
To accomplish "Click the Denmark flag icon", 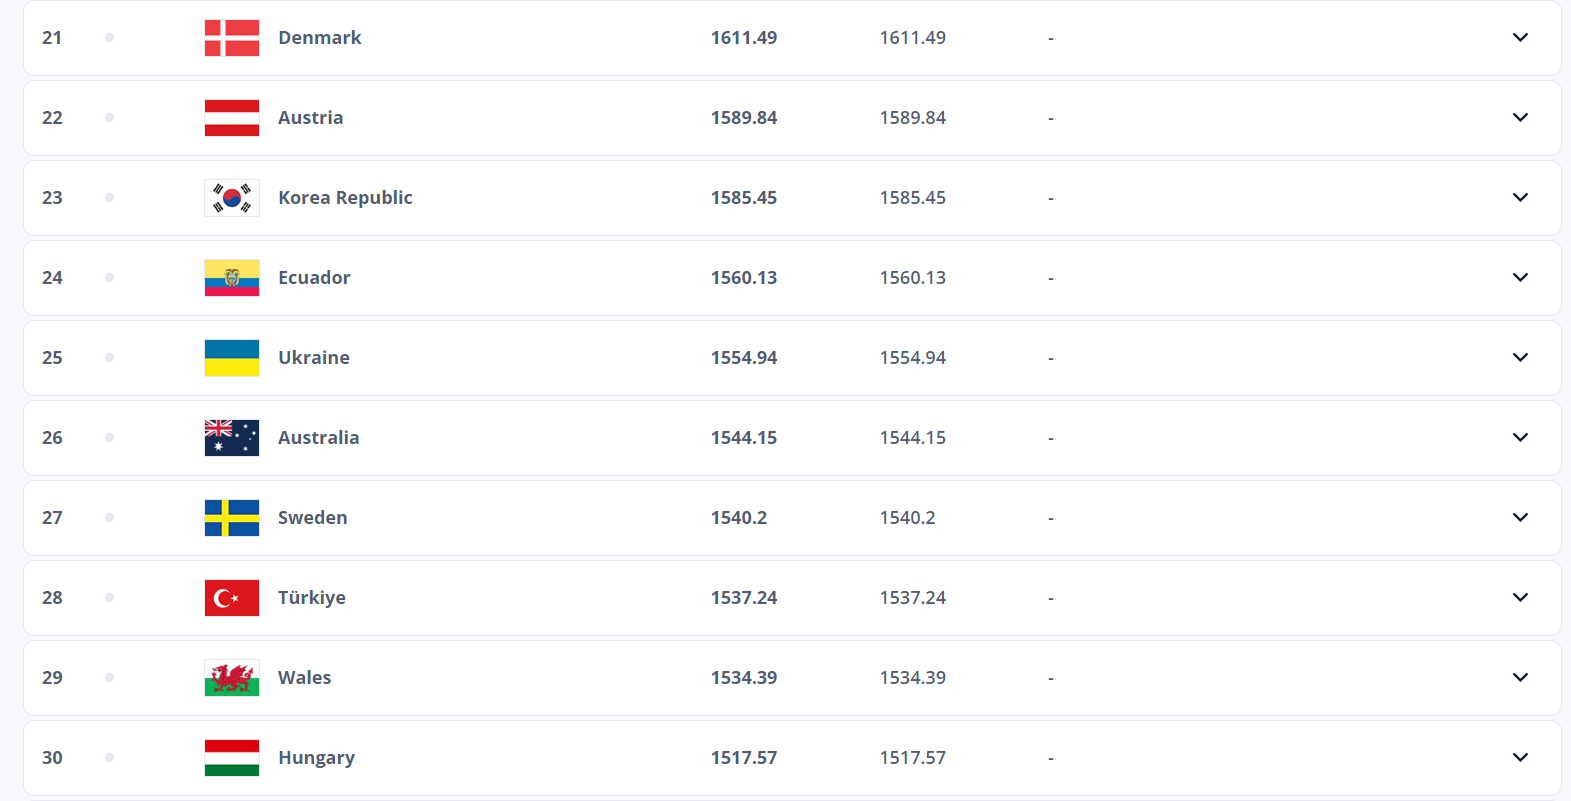I will [x=232, y=38].
